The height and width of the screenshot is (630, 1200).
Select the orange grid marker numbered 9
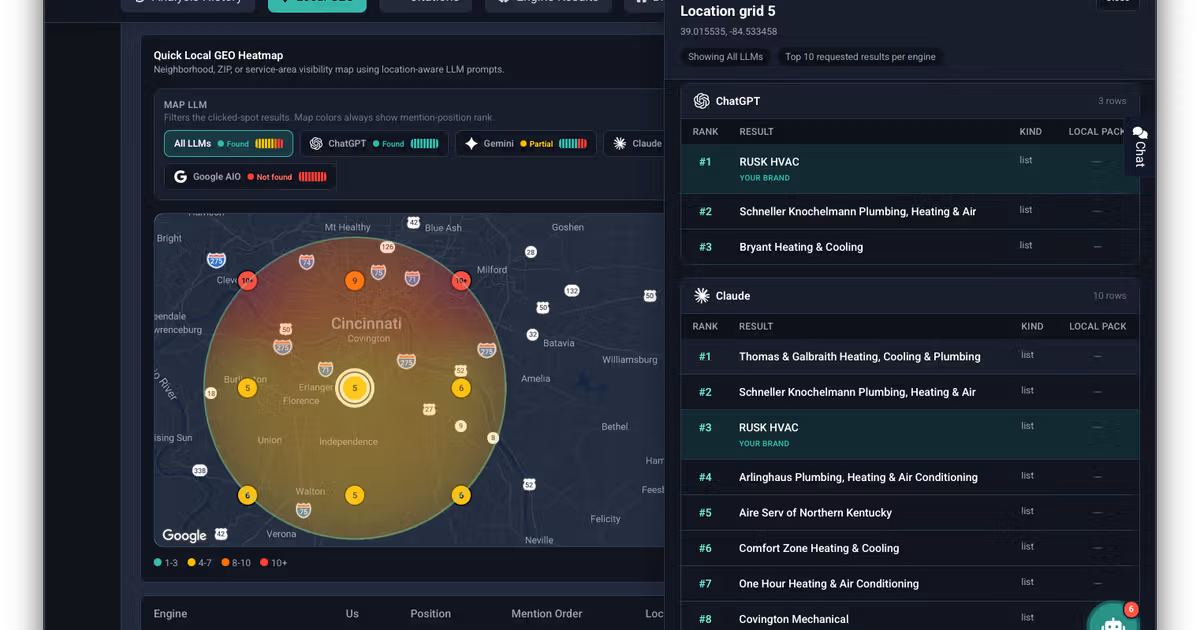pyautogui.click(x=353, y=281)
